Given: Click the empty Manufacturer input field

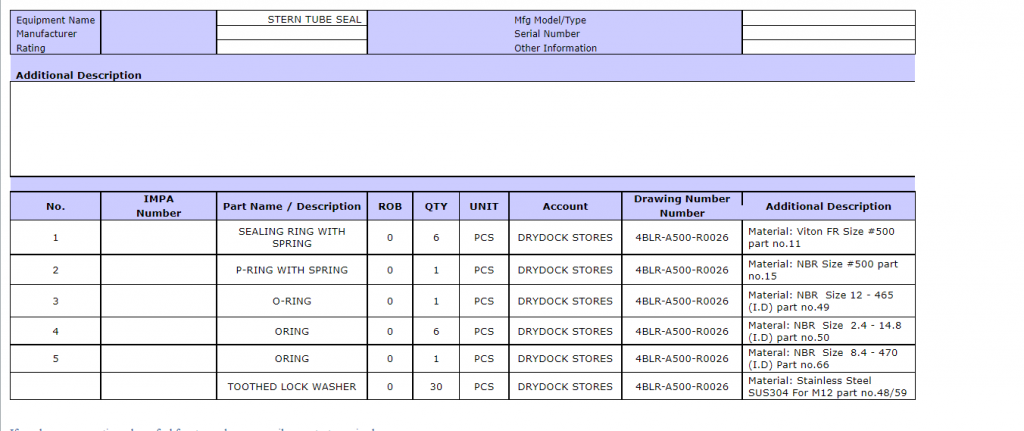Looking at the screenshot, I should 292,33.
